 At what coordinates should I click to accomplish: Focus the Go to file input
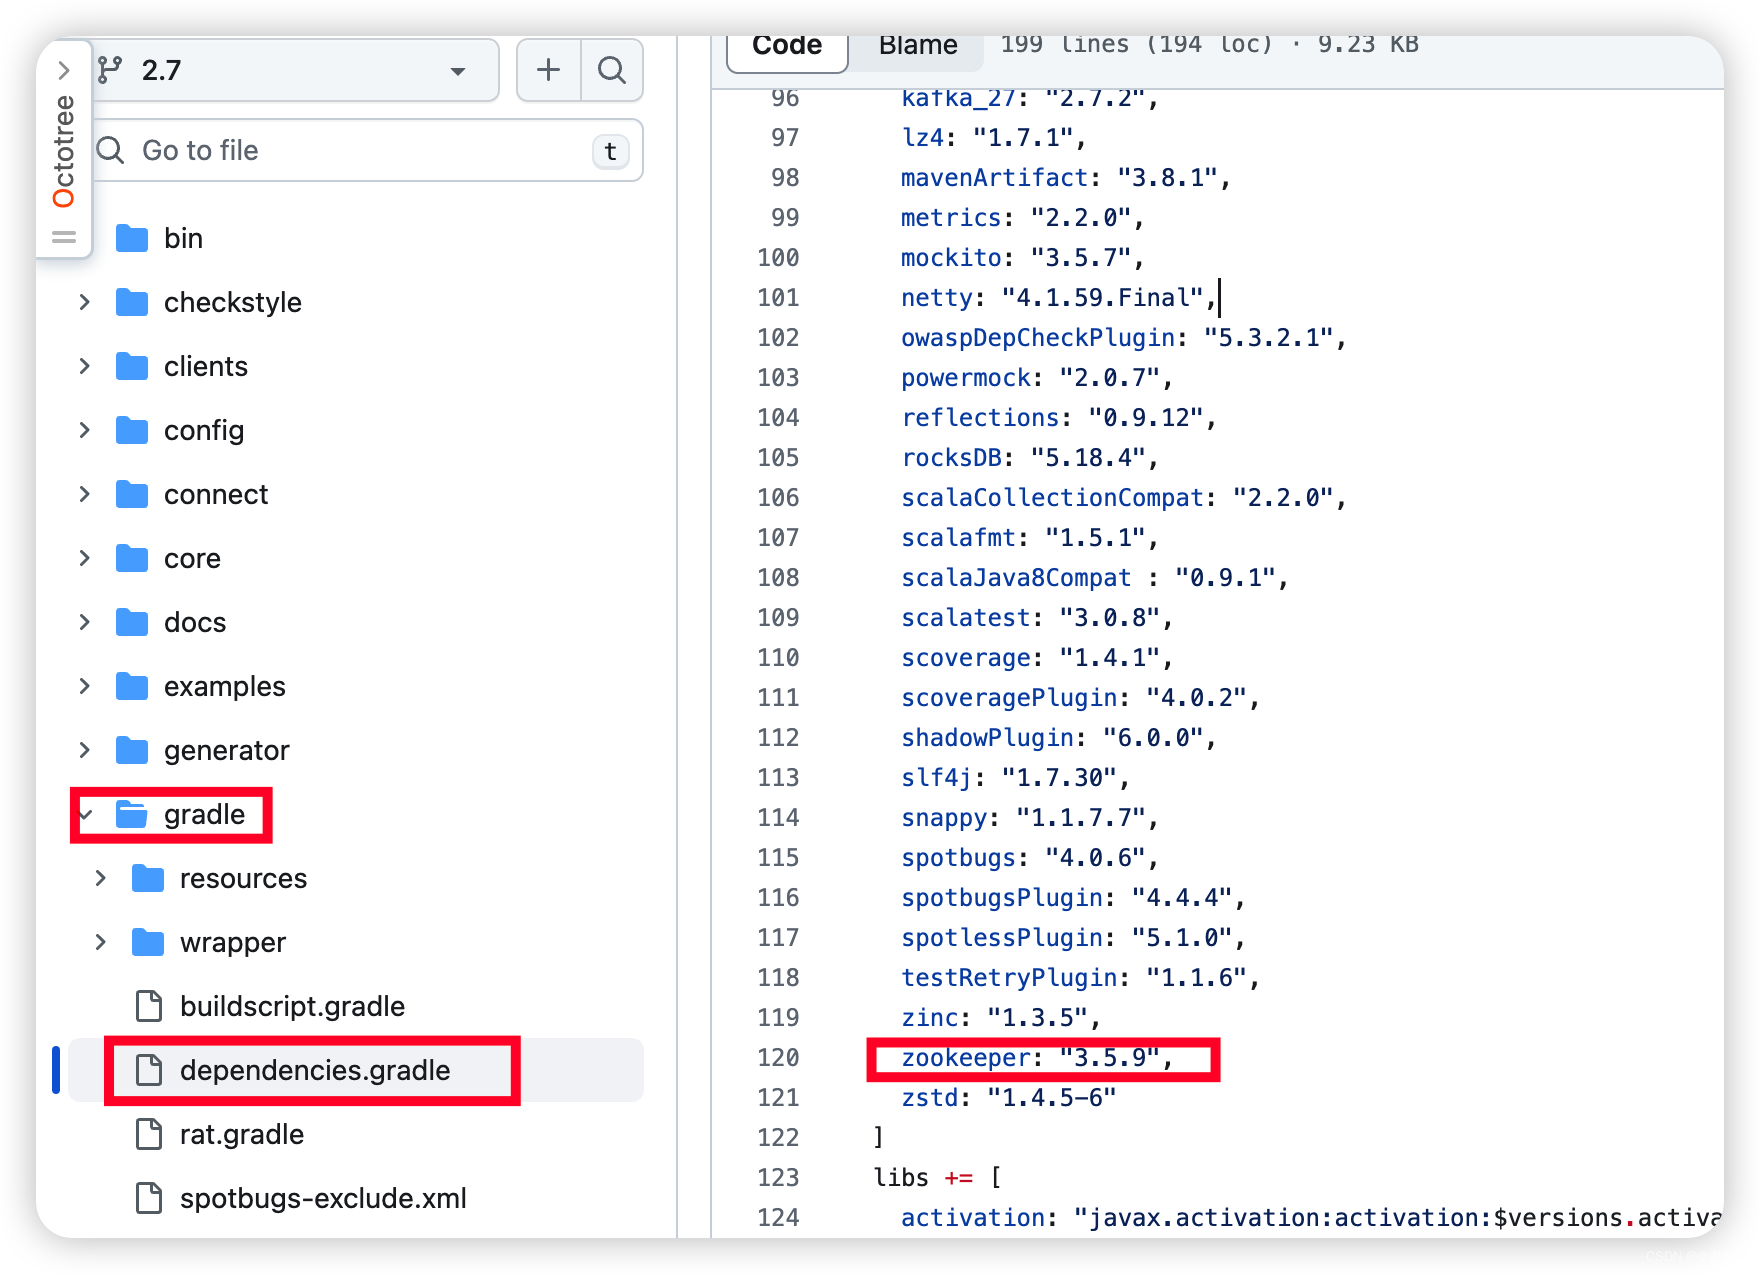[x=366, y=151]
